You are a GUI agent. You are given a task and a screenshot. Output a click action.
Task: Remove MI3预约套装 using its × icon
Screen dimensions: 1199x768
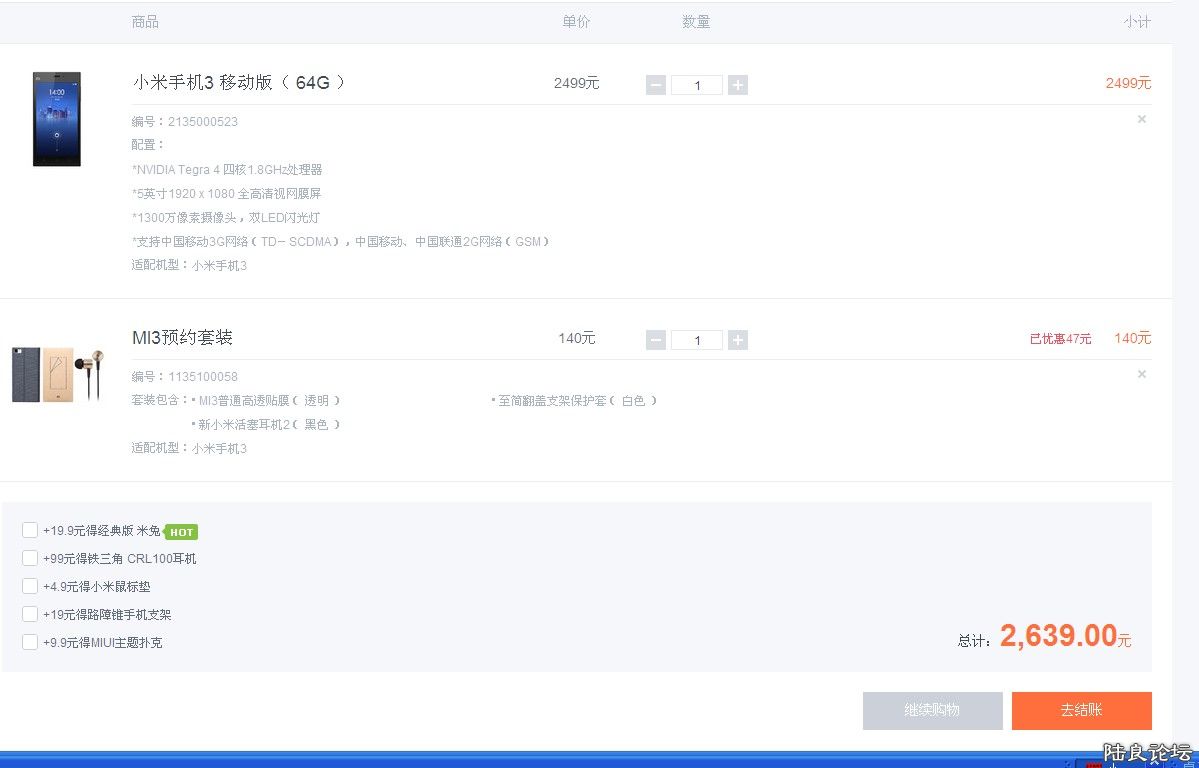tap(1141, 374)
